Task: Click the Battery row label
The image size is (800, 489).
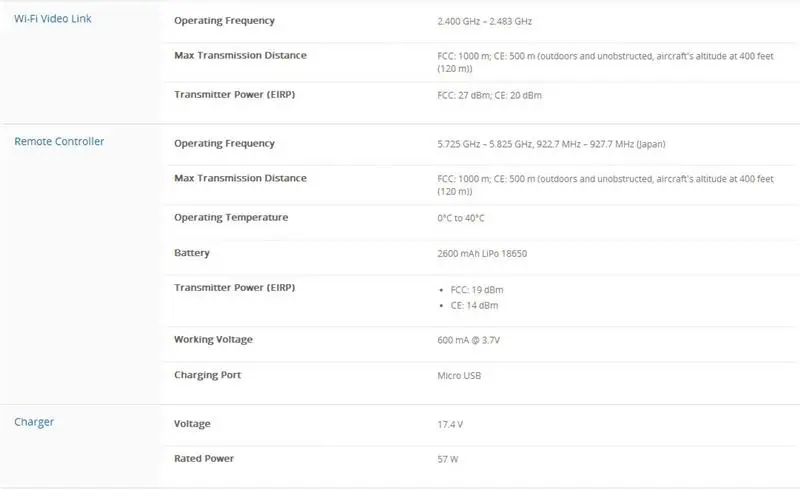Action: tap(192, 253)
